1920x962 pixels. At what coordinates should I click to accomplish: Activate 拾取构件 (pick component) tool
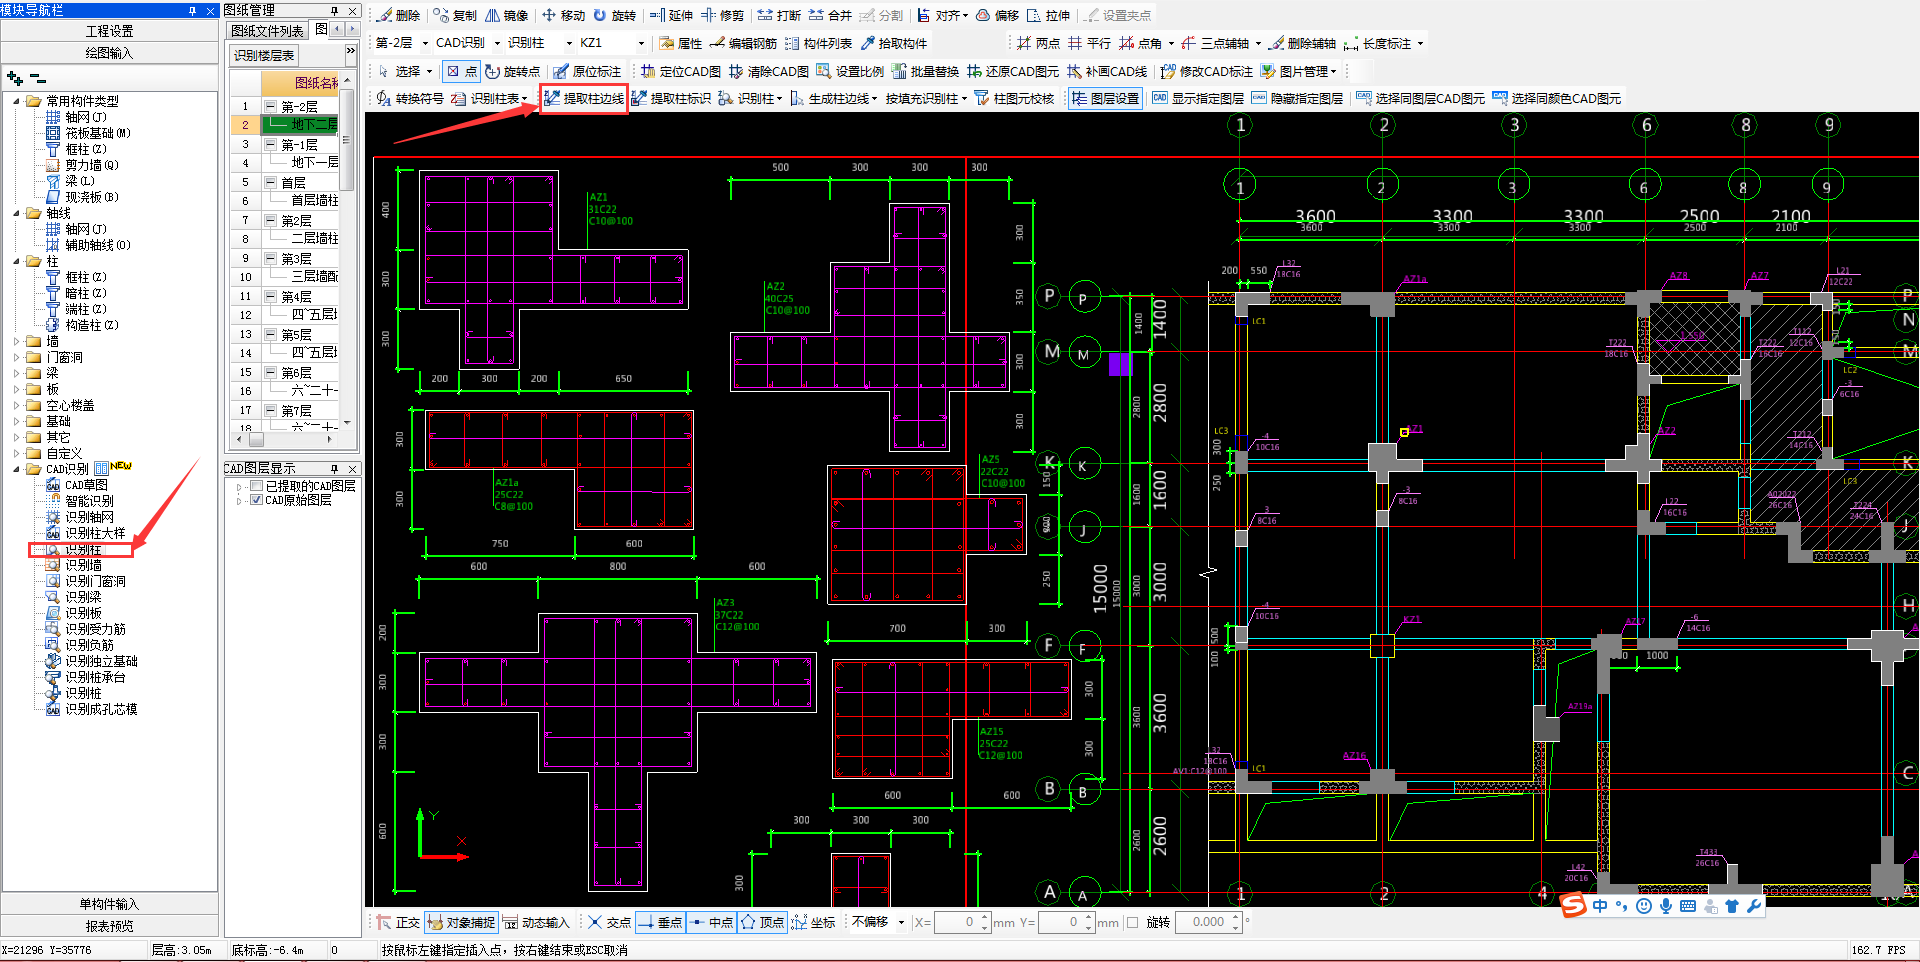point(894,43)
